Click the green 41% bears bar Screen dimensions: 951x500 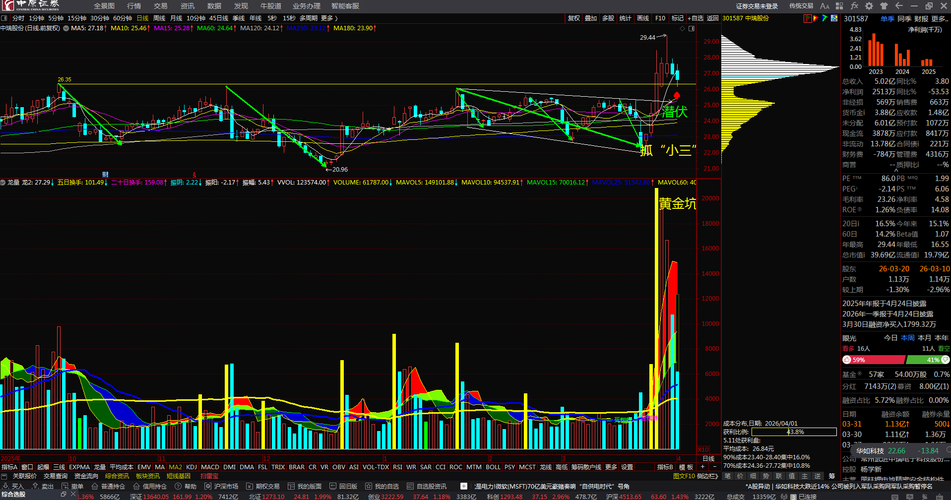[x=927, y=360]
